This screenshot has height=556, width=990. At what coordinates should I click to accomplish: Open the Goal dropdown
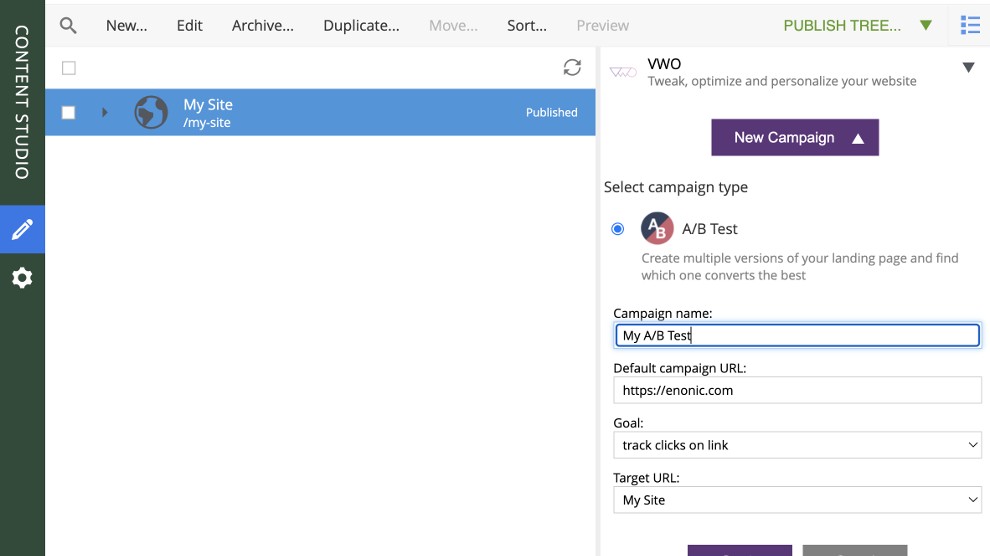[797, 445]
